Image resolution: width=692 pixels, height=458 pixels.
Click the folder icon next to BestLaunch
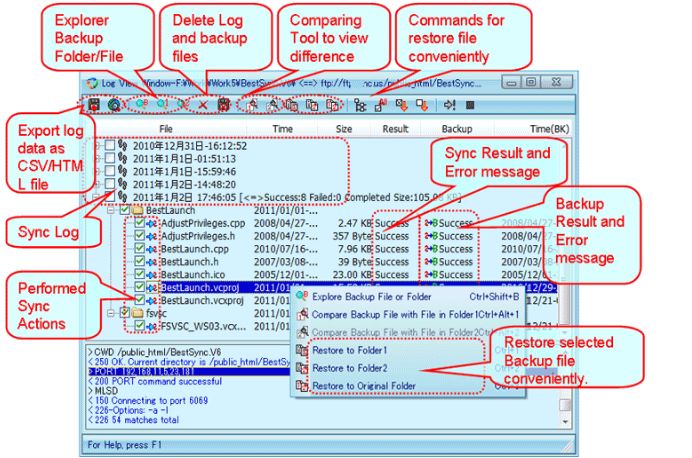[137, 211]
